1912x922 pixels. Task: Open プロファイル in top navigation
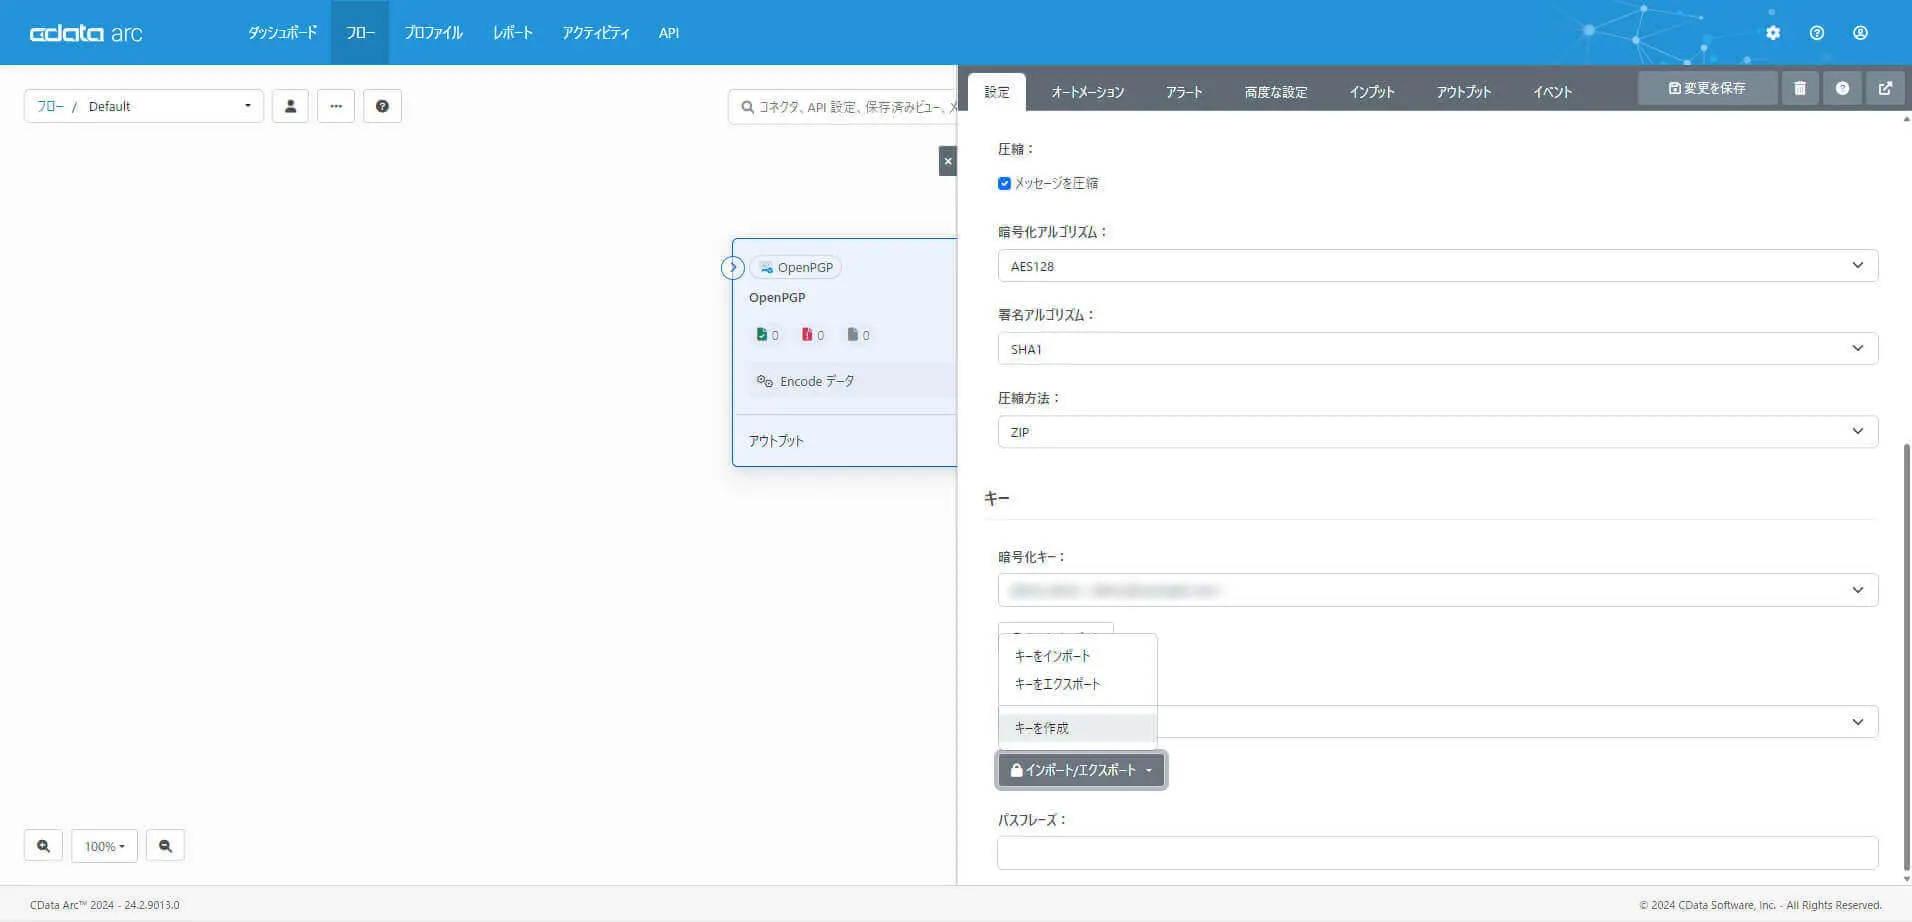(434, 33)
